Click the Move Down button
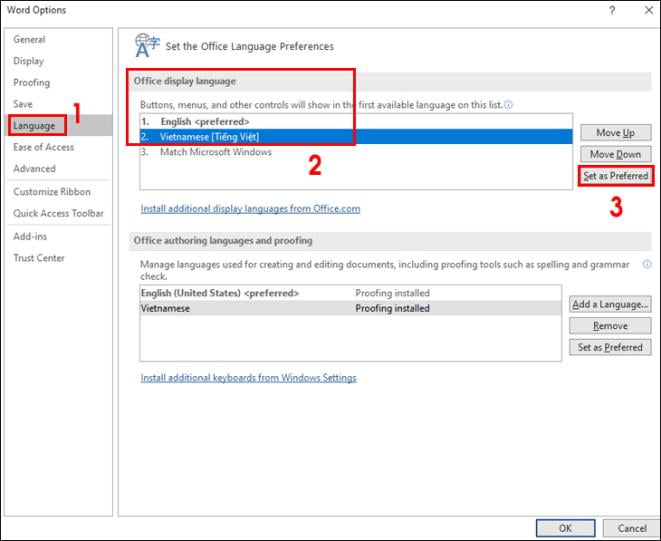Viewport: 661px width, 541px height. [615, 154]
